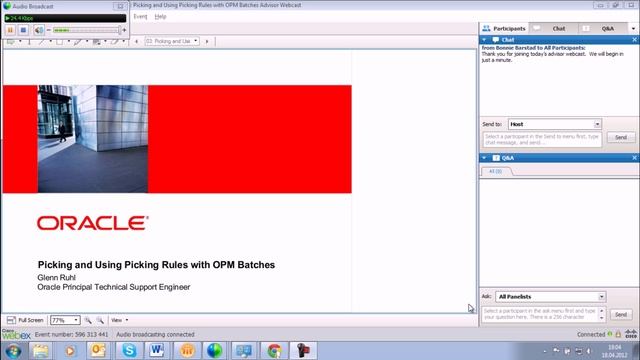The image size is (640, 360).
Task: Pause the audio broadcast
Action: click(x=10, y=30)
